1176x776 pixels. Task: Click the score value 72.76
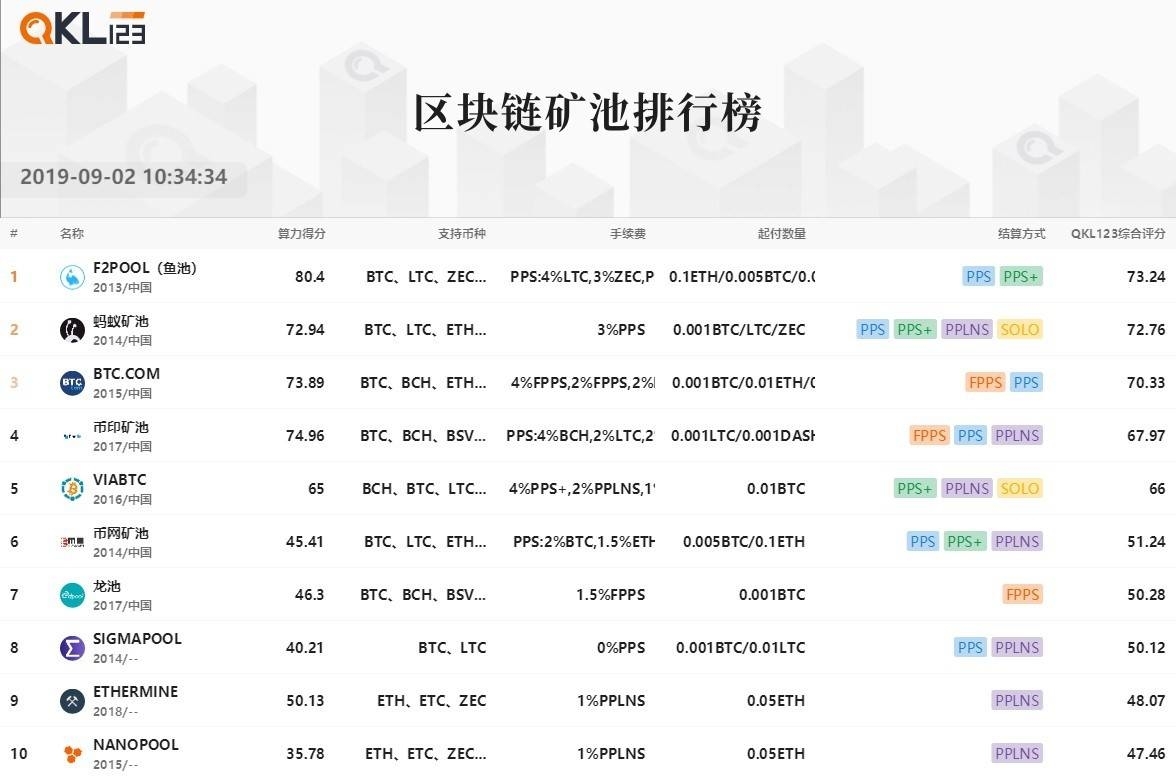[1146, 329]
